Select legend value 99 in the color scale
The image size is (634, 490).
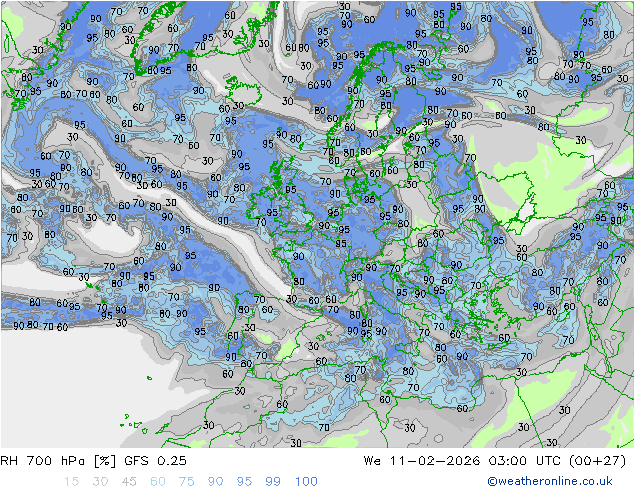pyautogui.click(x=273, y=481)
